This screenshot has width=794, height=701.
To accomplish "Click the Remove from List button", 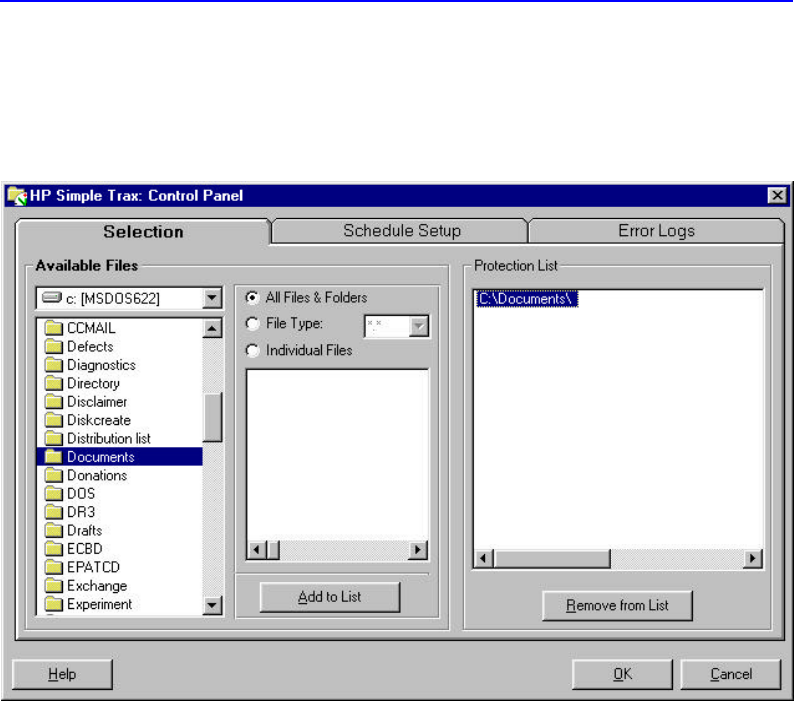I will pyautogui.click(x=617, y=606).
